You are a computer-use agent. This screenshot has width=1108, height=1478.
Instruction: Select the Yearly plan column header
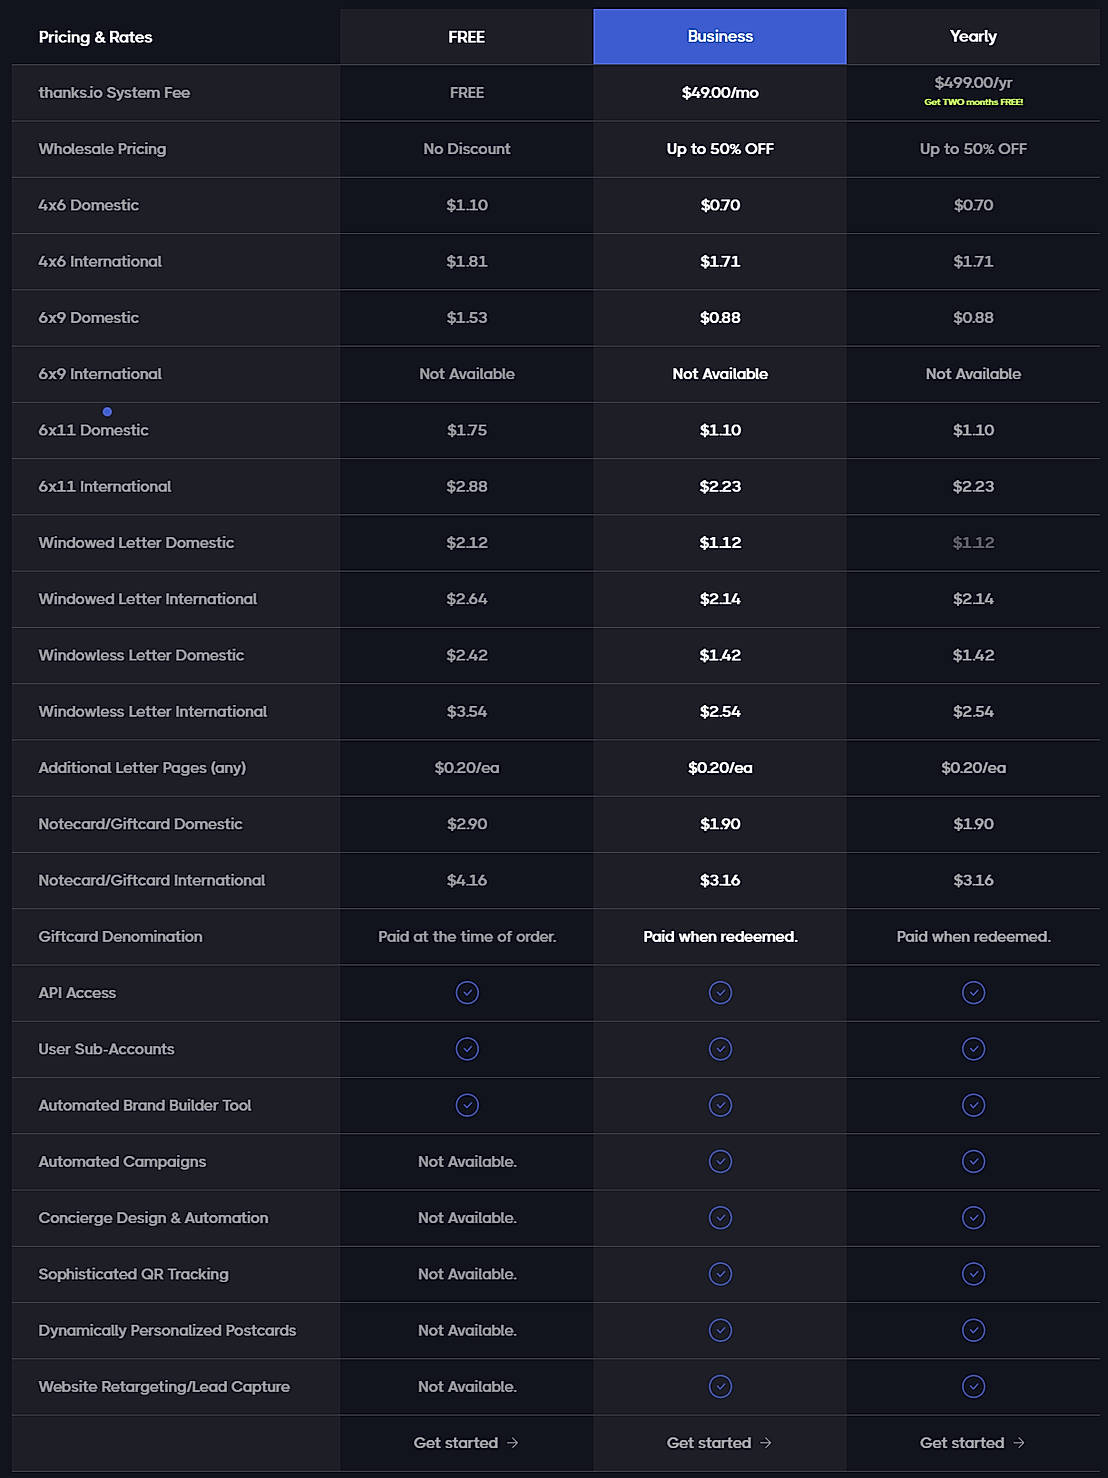pyautogui.click(x=973, y=37)
